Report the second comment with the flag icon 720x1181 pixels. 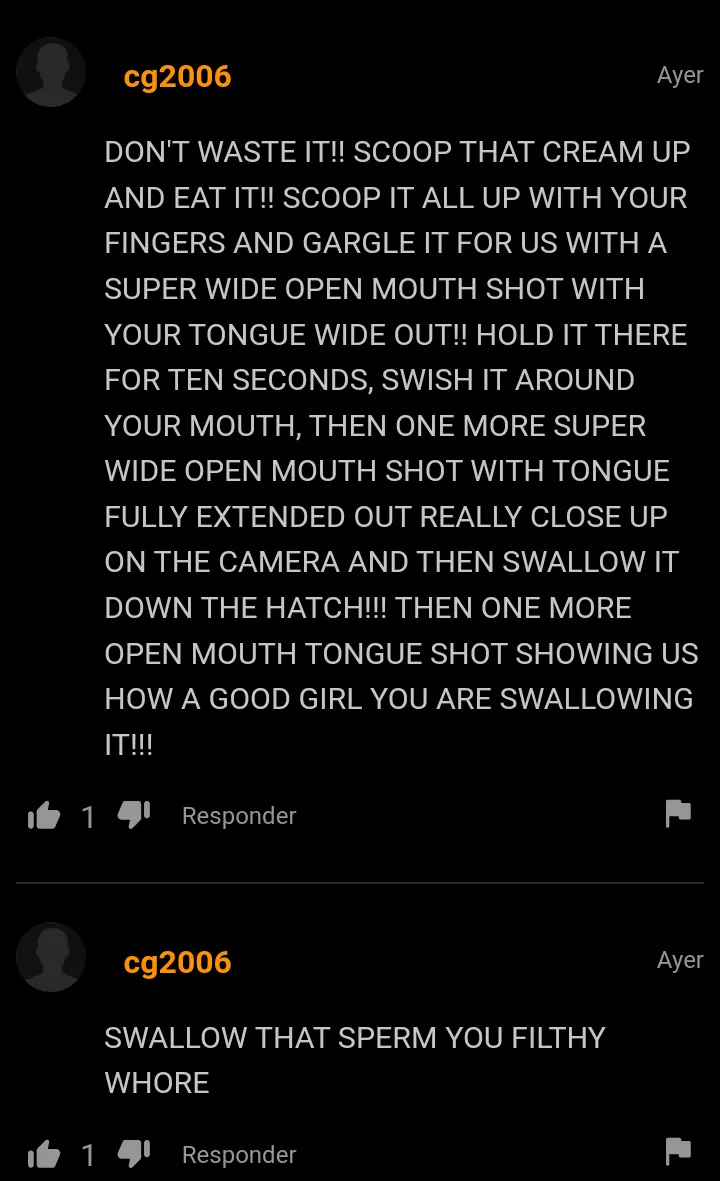(x=678, y=1151)
